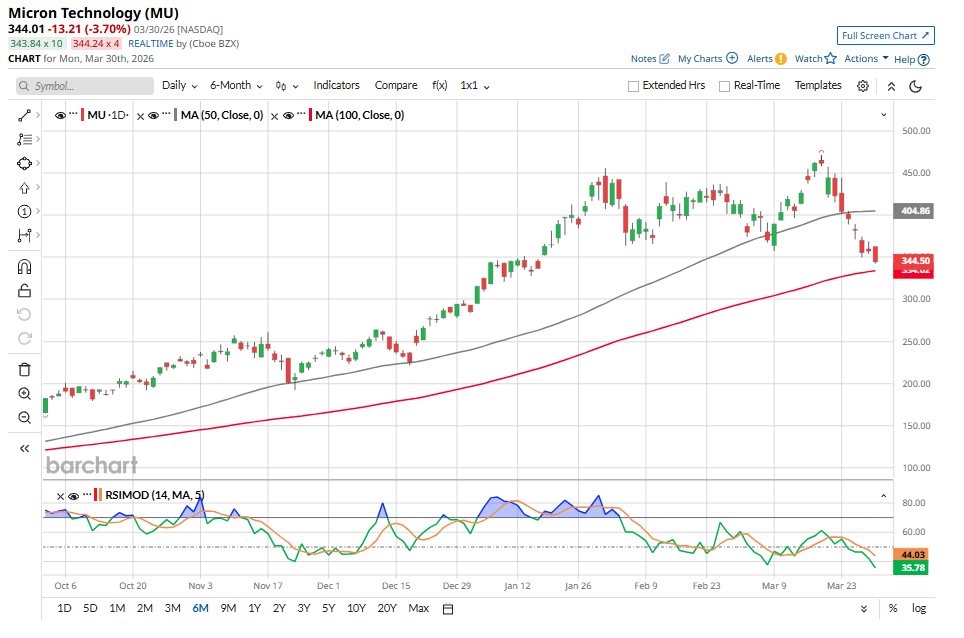Image resolution: width=964 pixels, height=638 pixels.
Task: Zoom in using the magnifier plus icon
Action: 25,393
